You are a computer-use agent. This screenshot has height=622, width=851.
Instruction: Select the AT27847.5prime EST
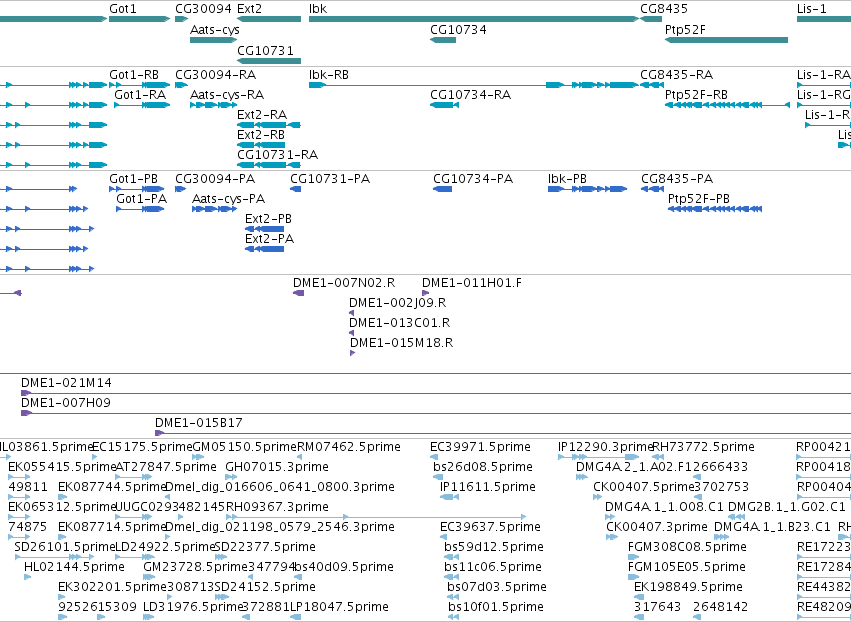coord(134,477)
